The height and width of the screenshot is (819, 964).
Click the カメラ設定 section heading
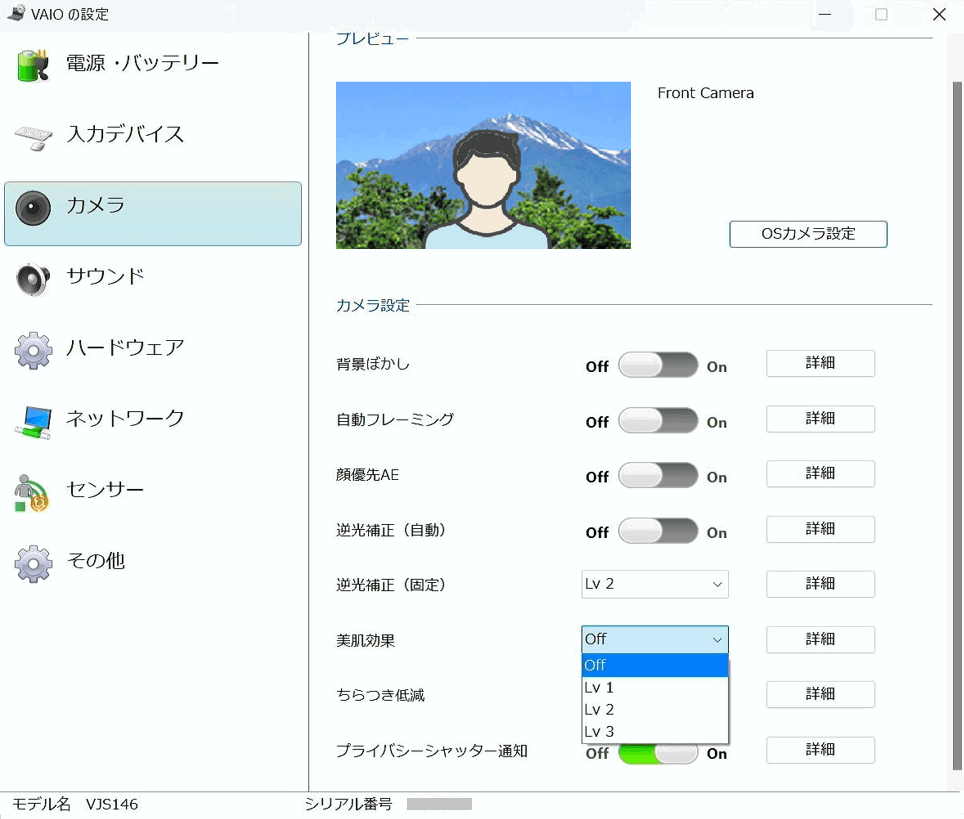pos(373,306)
